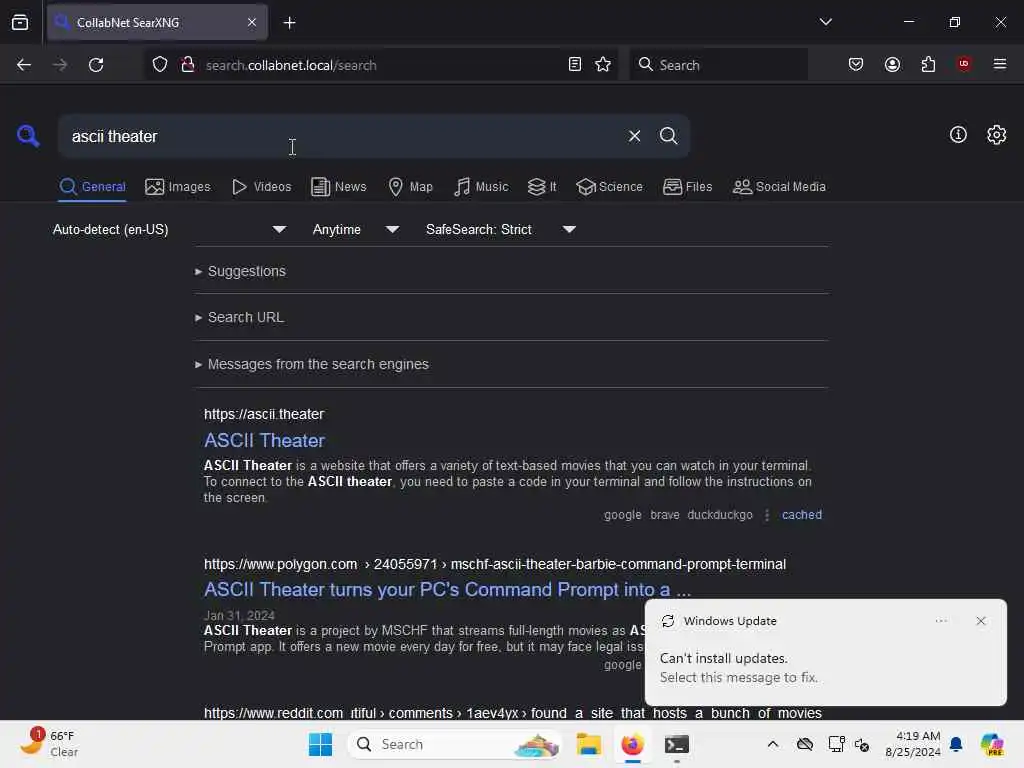This screenshot has width=1024, height=768.
Task: Click the Firefox address bar
Action: (382, 65)
